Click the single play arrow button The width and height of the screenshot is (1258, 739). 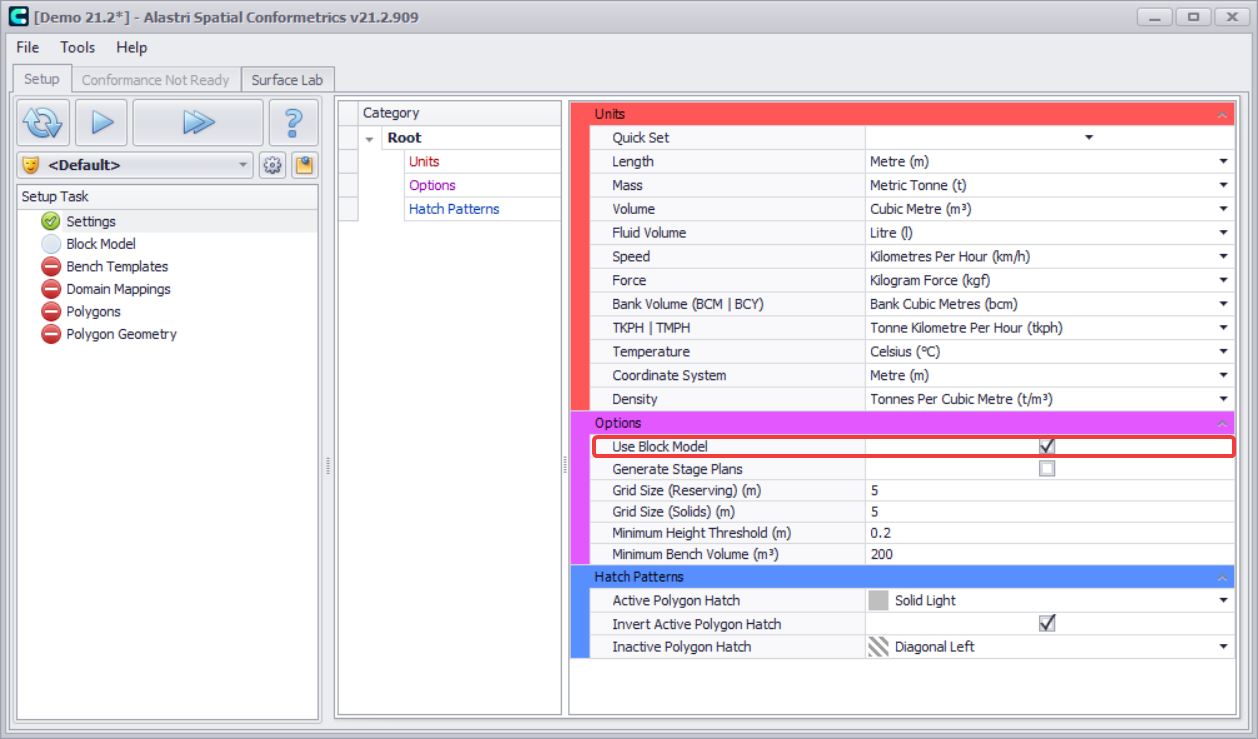101,123
